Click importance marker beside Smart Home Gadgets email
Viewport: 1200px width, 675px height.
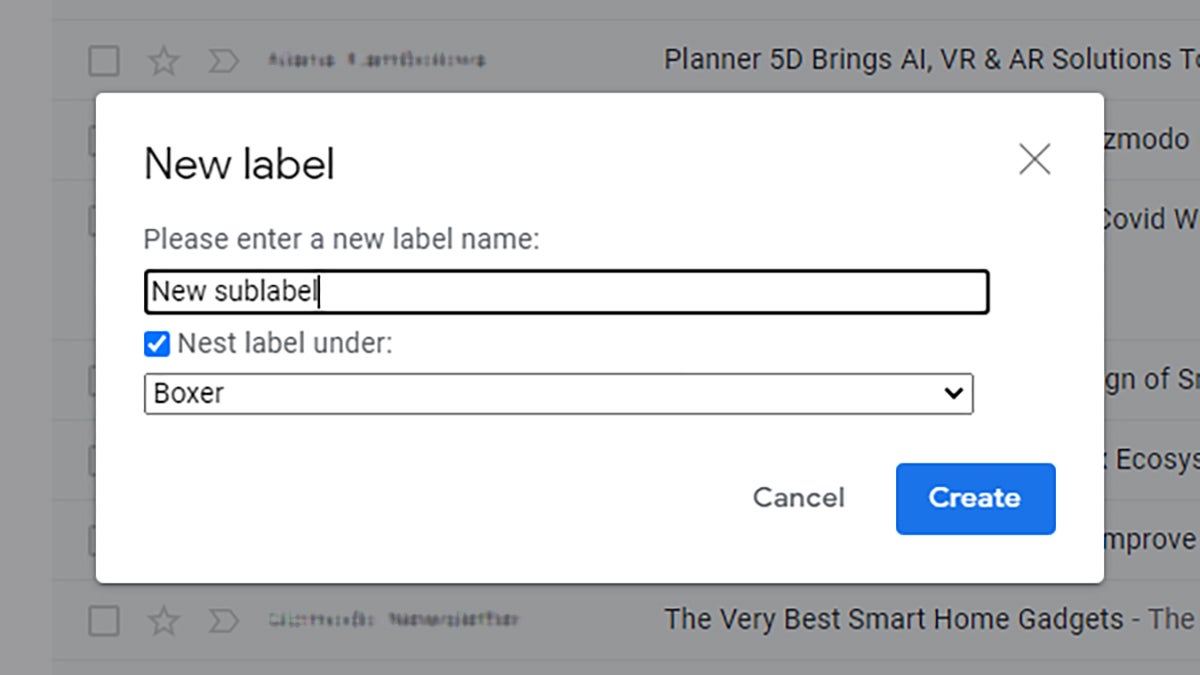pyautogui.click(x=221, y=620)
